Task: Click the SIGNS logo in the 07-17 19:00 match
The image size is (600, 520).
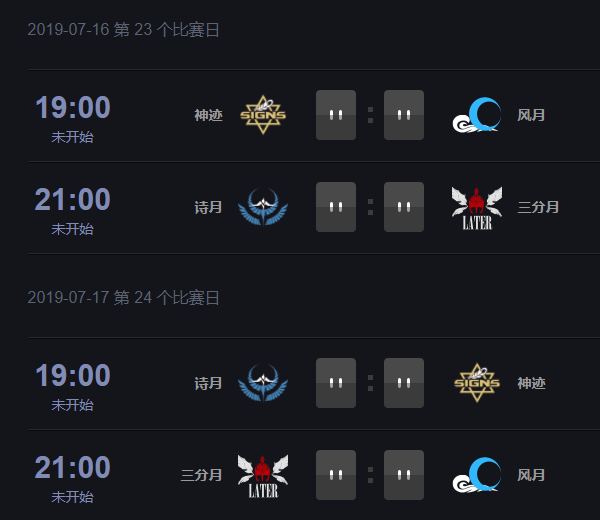Action: point(477,383)
